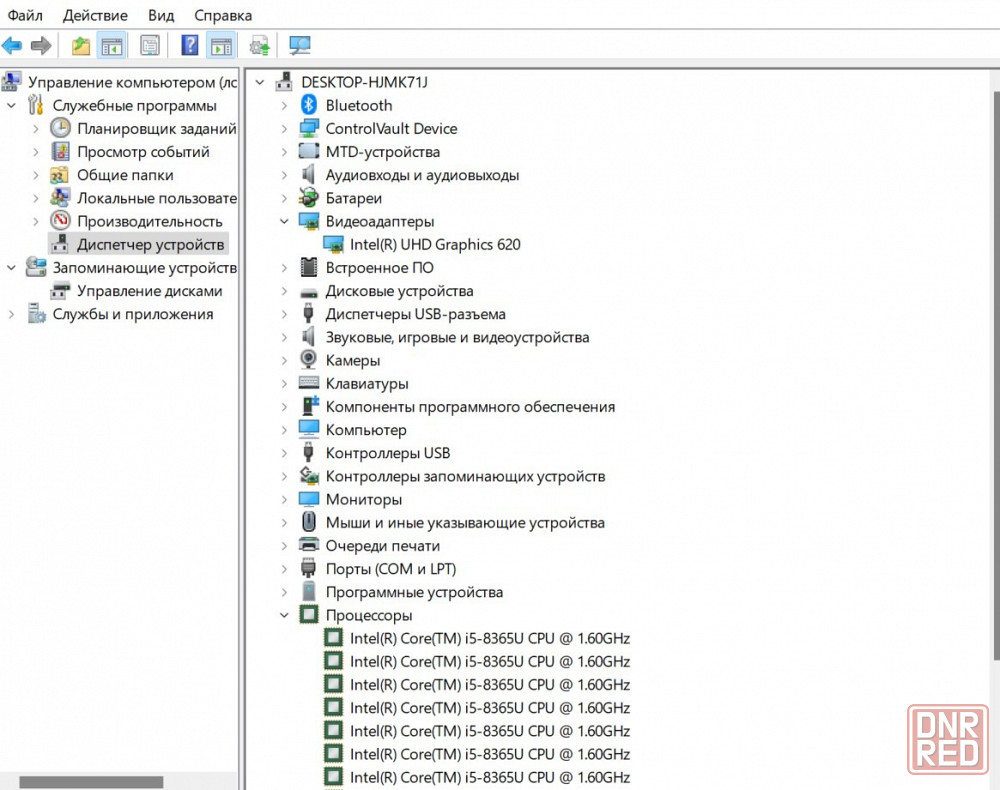Click the Forward arrow toolbar icon
Viewport: 1000px width, 790px height.
41,45
